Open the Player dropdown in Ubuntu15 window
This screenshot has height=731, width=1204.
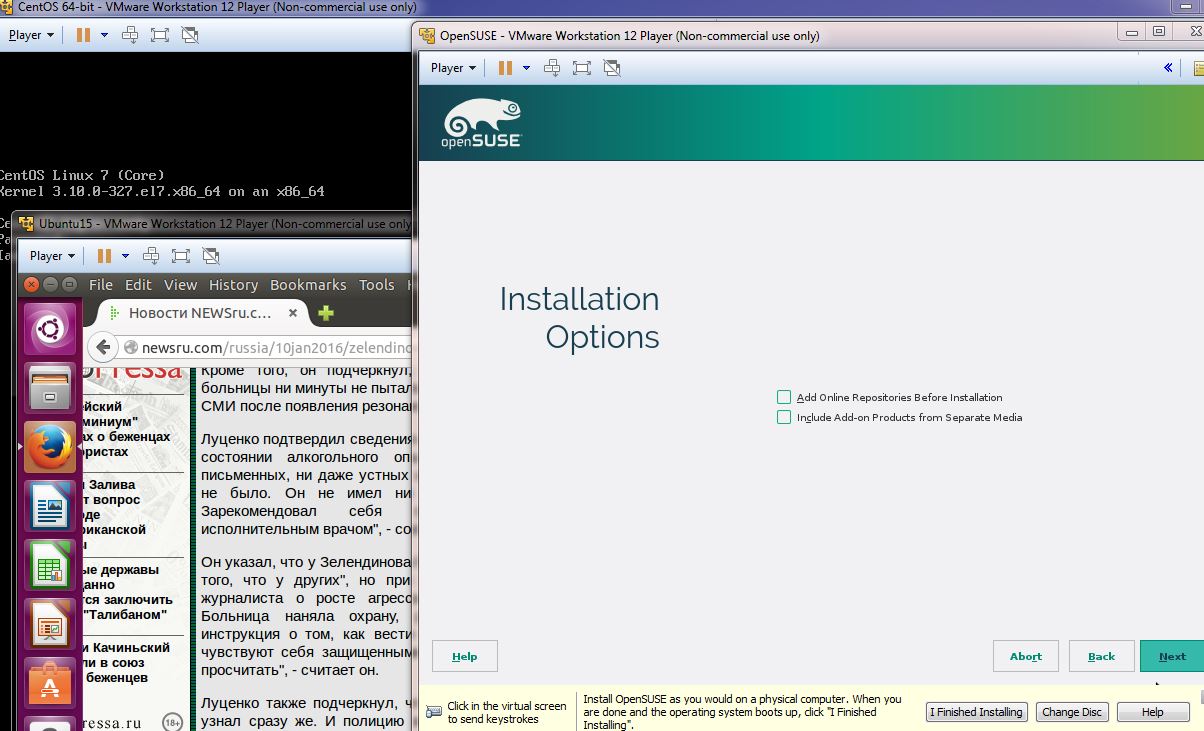[x=52, y=256]
